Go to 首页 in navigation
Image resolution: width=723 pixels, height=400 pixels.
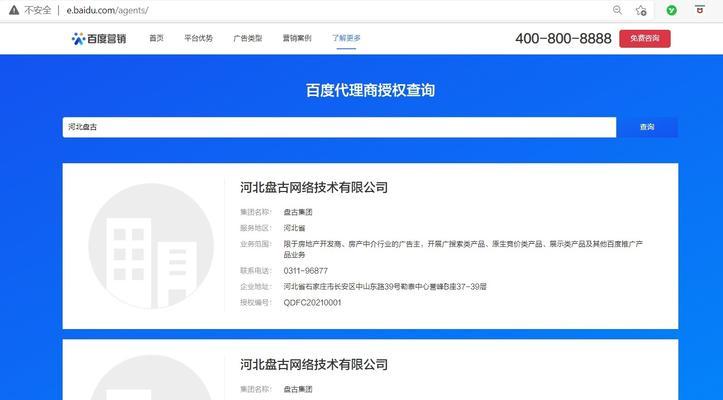click(x=156, y=38)
